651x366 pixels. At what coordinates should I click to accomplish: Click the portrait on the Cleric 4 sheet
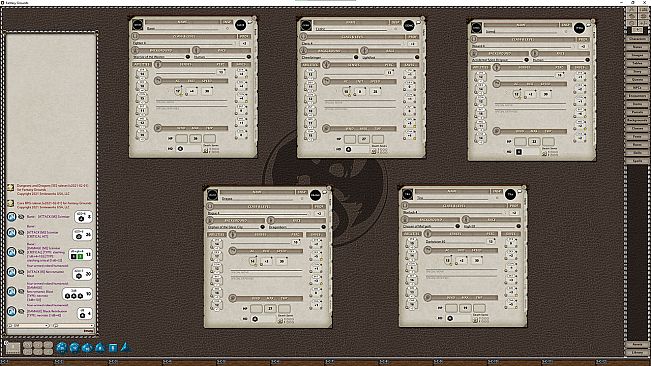point(306,25)
